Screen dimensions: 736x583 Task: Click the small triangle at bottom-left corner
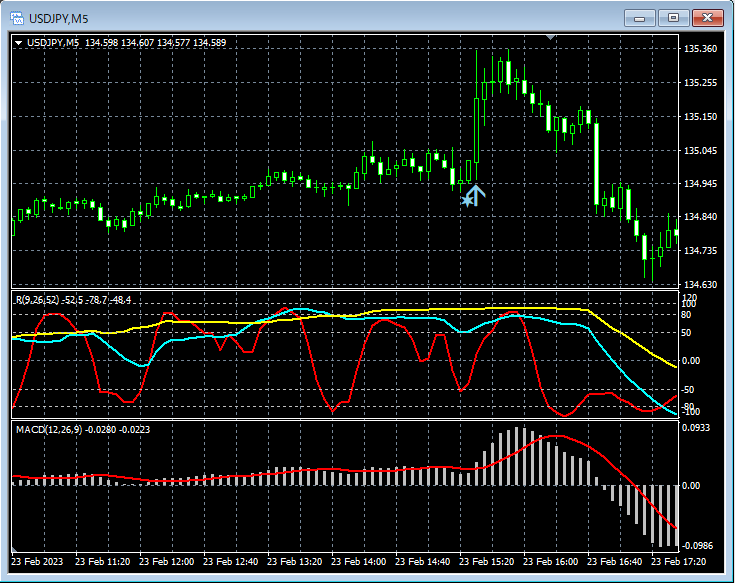15,551
